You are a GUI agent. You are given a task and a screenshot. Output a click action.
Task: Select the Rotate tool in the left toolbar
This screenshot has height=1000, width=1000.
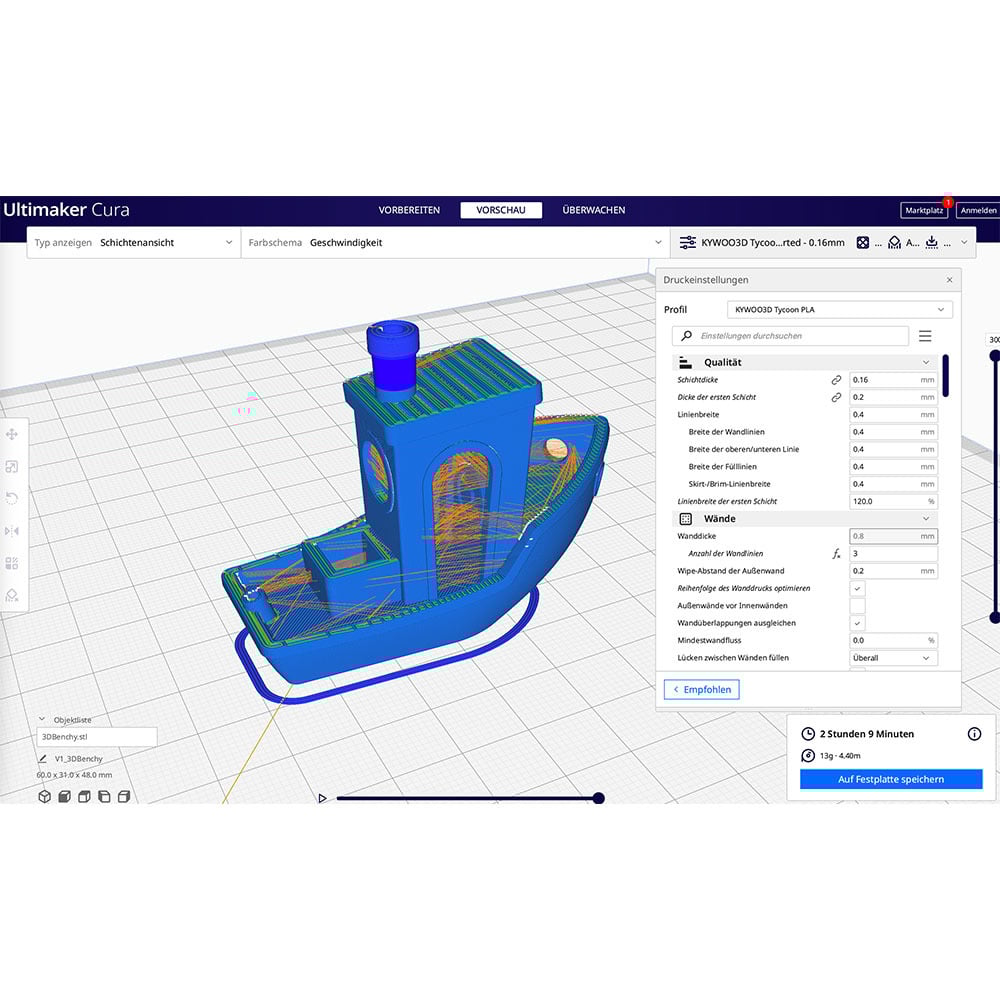click(x=11, y=499)
